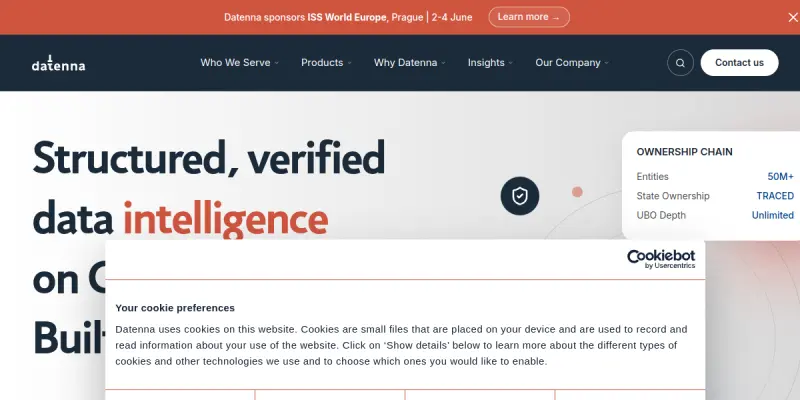The height and width of the screenshot is (400, 800).
Task: Open the Why Datenna dropdown
Action: click(x=409, y=63)
